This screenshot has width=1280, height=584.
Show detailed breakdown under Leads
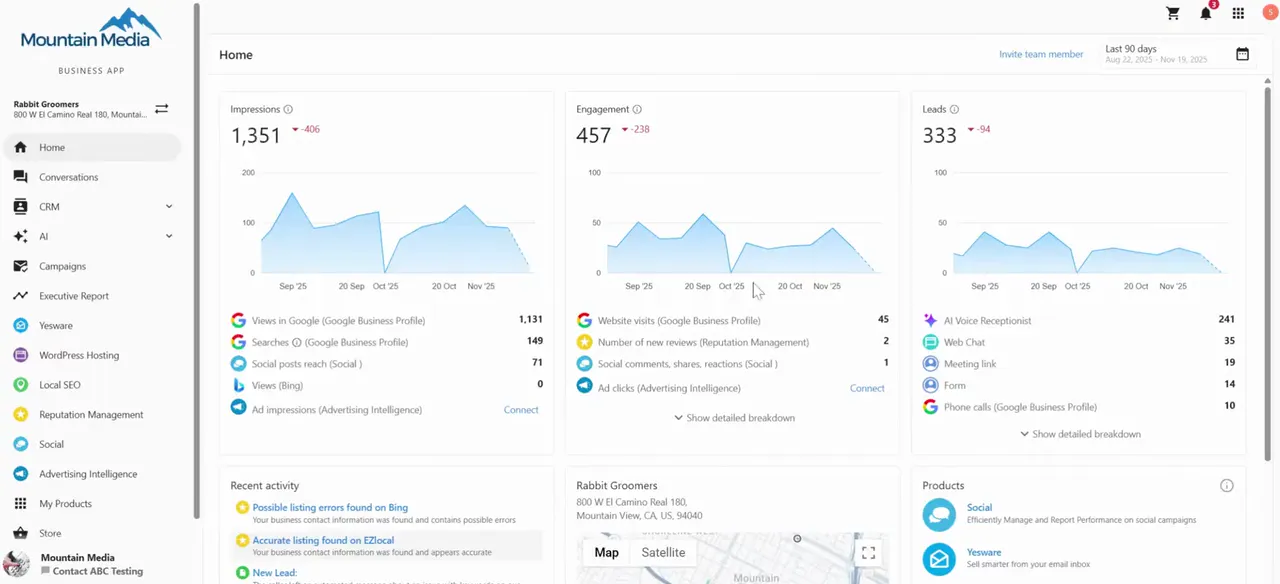(1080, 434)
